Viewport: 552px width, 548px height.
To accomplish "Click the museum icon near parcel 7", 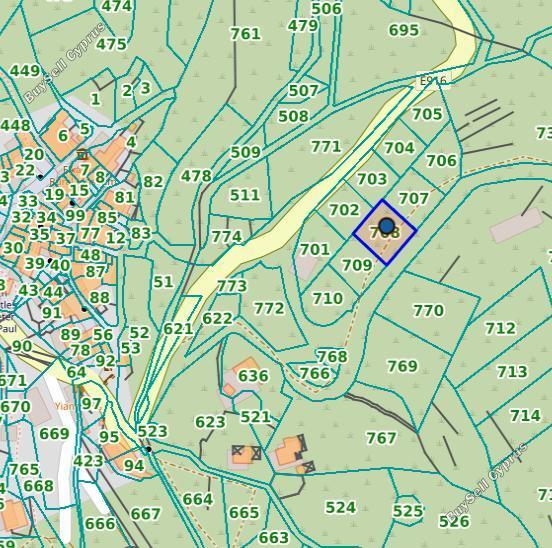I will click(x=82, y=155).
